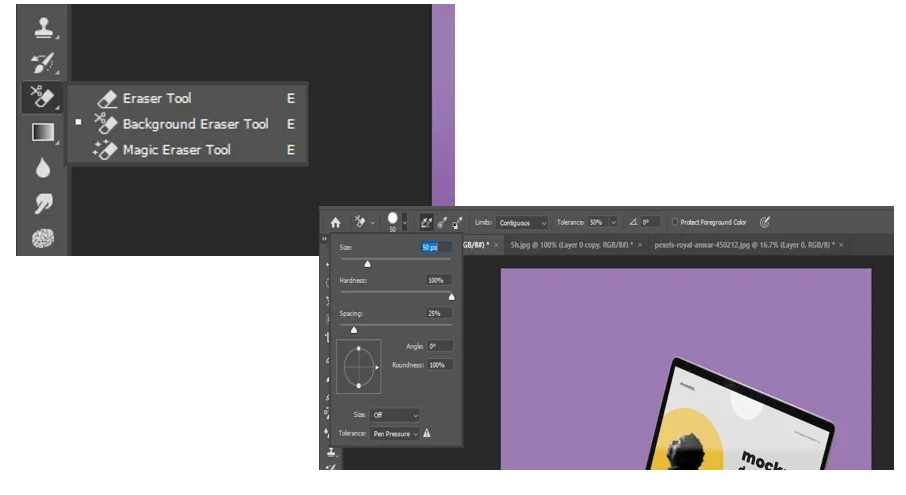Click the warning triangle next to Pen Pressure
The width and height of the screenshot is (906, 495).
427,433
